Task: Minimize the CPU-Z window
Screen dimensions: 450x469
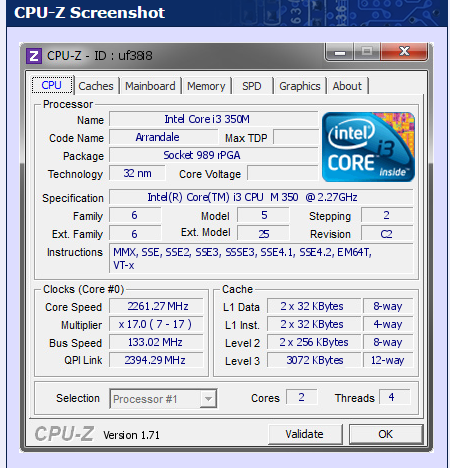Action: click(x=340, y=52)
